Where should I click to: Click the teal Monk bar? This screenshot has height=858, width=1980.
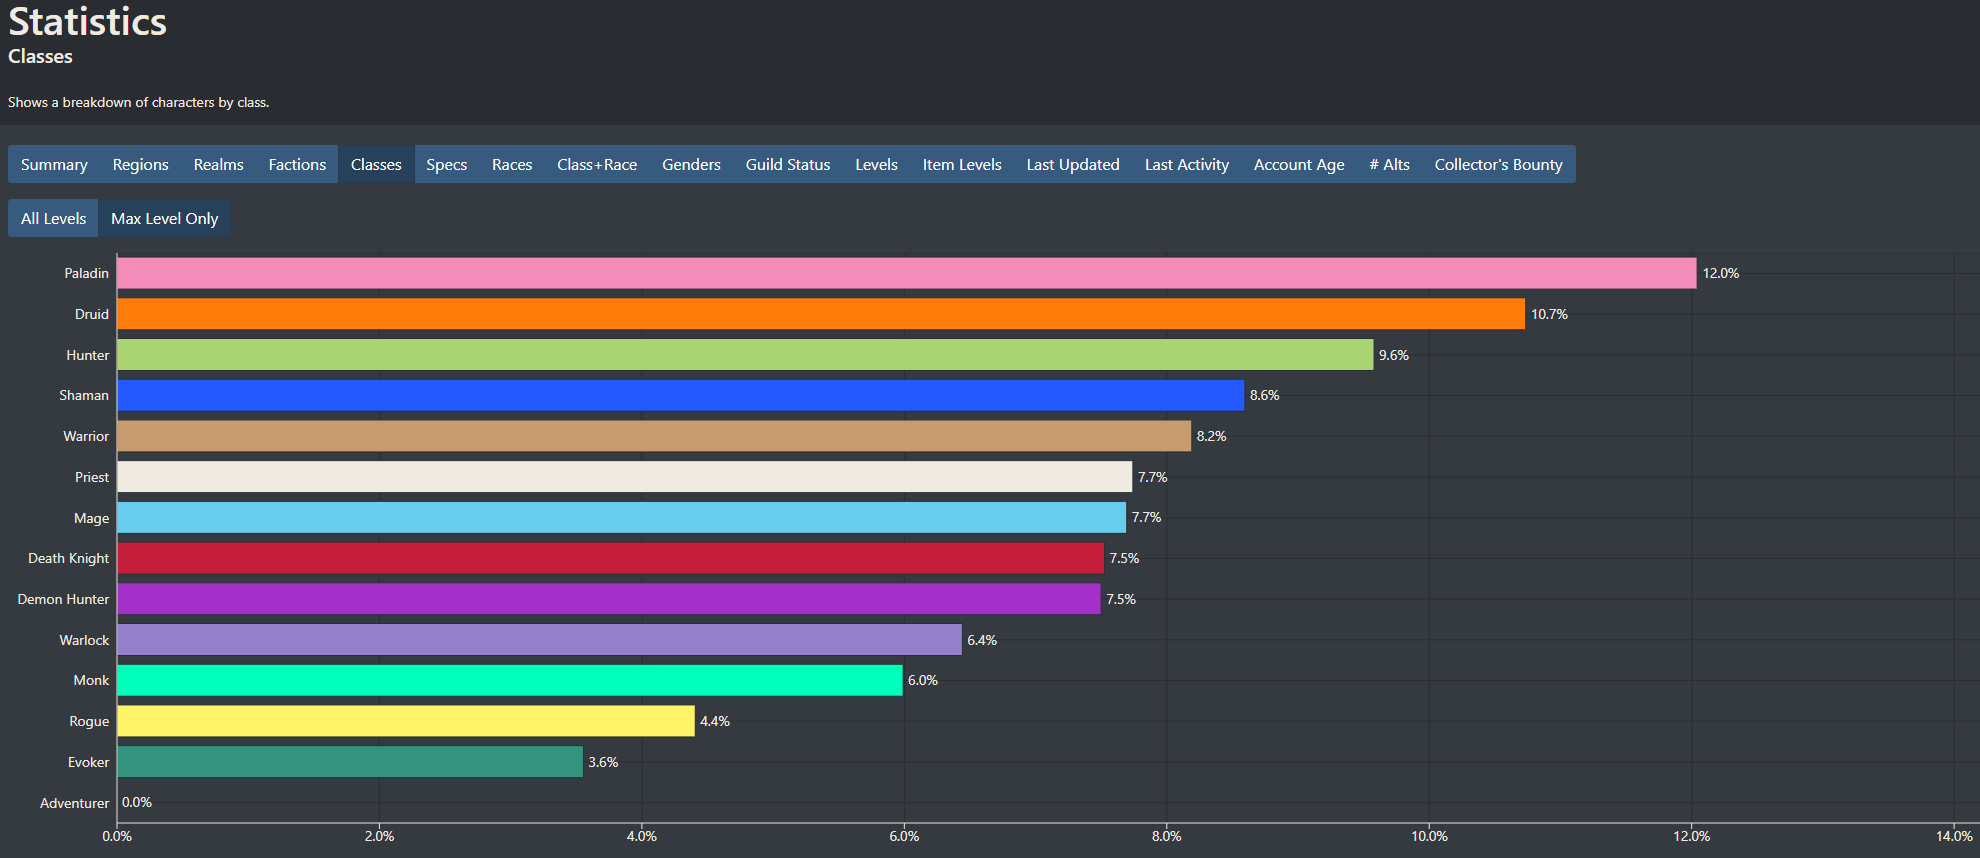509,680
